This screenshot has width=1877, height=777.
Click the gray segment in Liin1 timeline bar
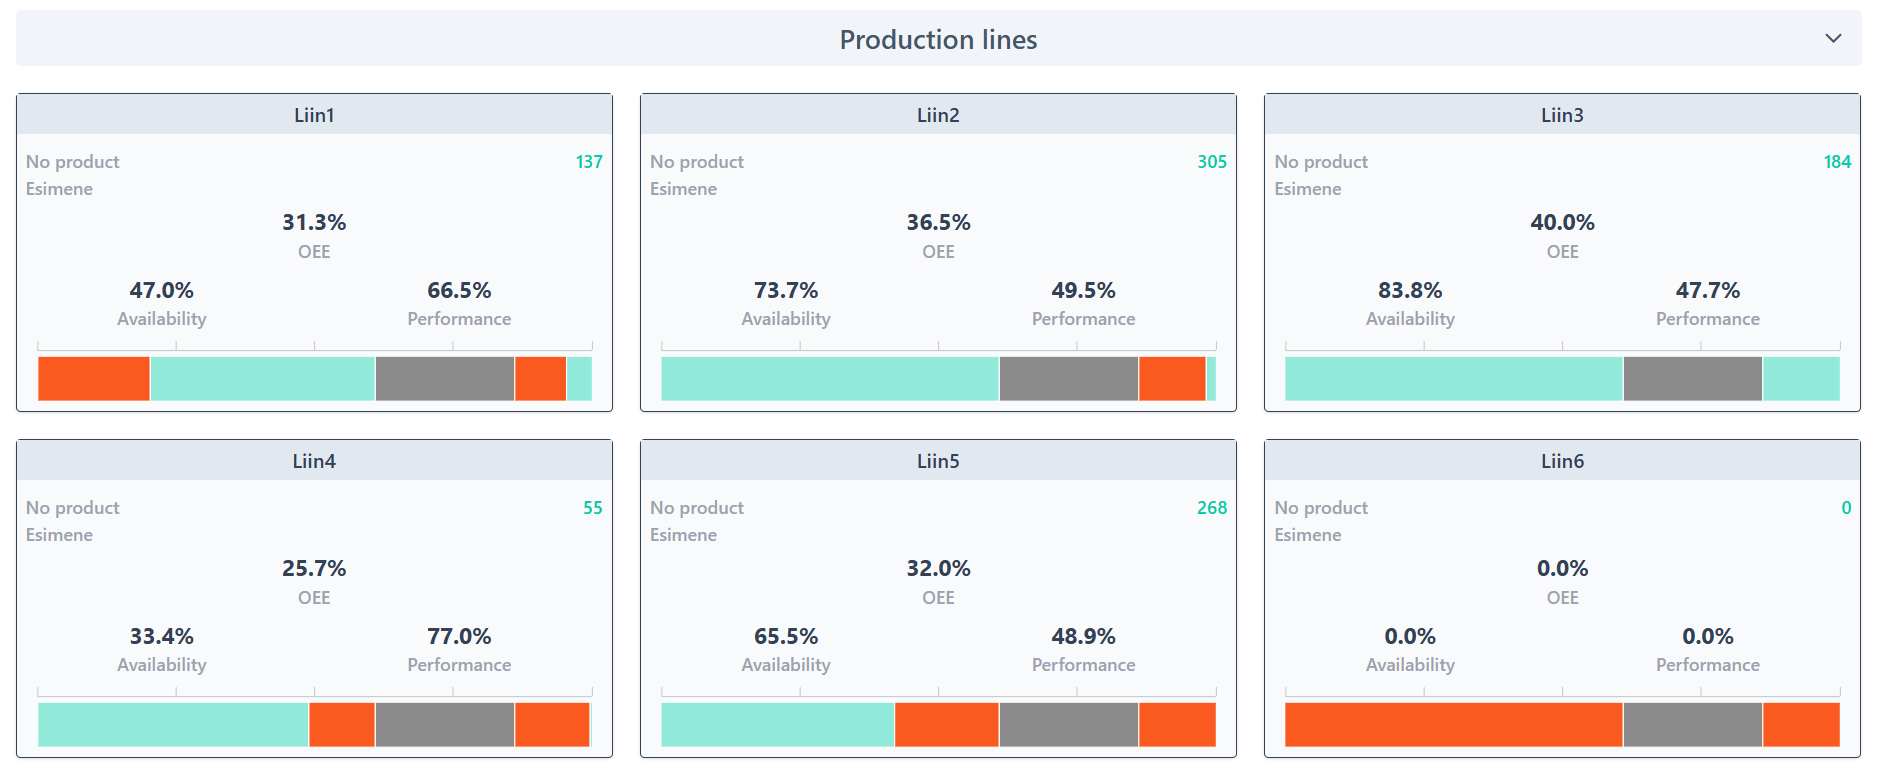point(445,379)
